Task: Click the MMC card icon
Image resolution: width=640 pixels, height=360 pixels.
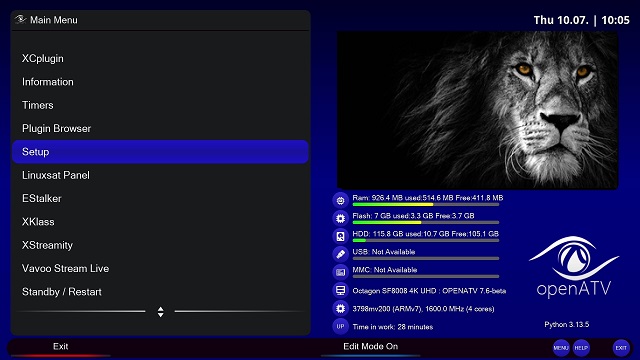Action: [x=340, y=272]
